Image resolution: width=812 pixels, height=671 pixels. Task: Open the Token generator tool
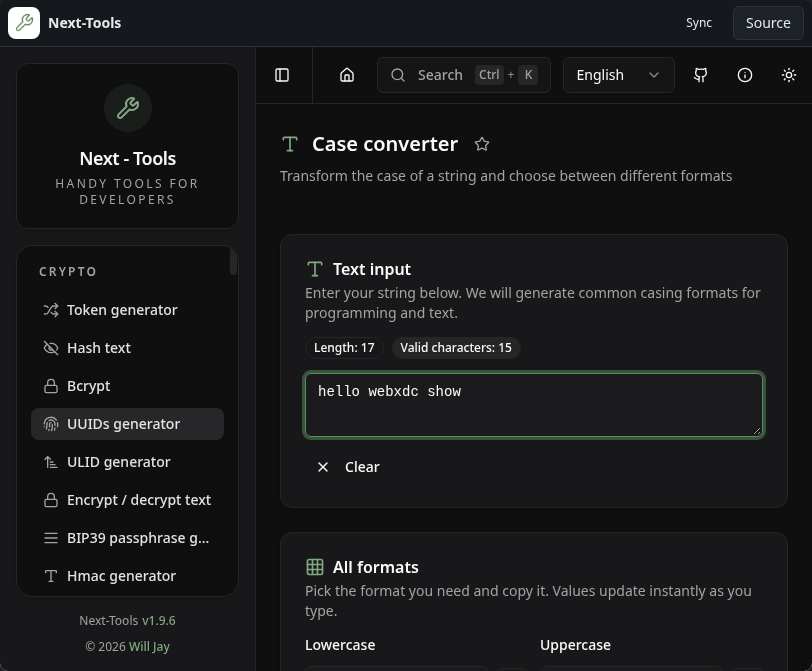pos(127,310)
